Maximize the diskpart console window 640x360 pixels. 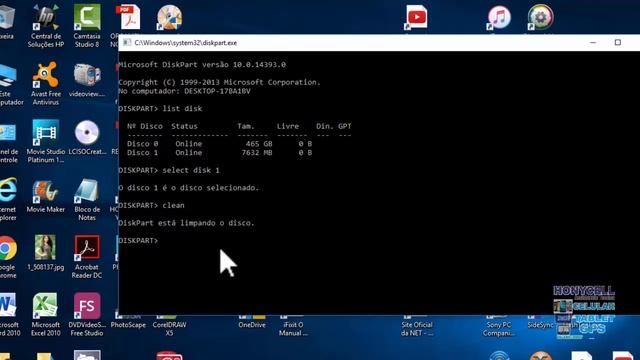click(x=618, y=42)
